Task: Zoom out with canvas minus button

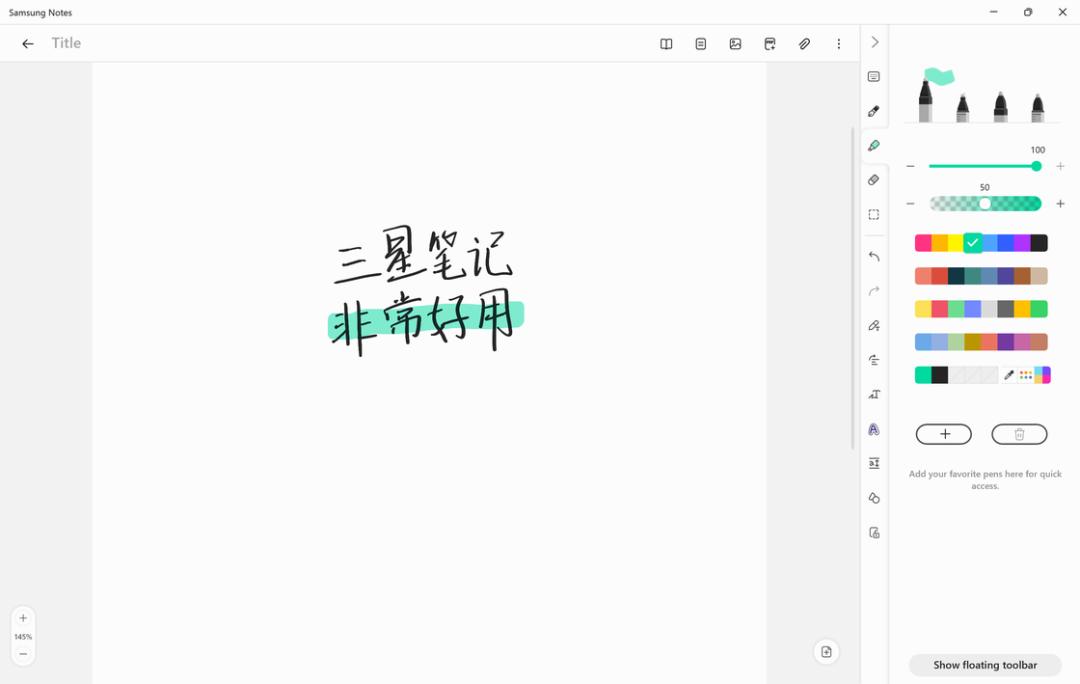Action: (x=23, y=654)
